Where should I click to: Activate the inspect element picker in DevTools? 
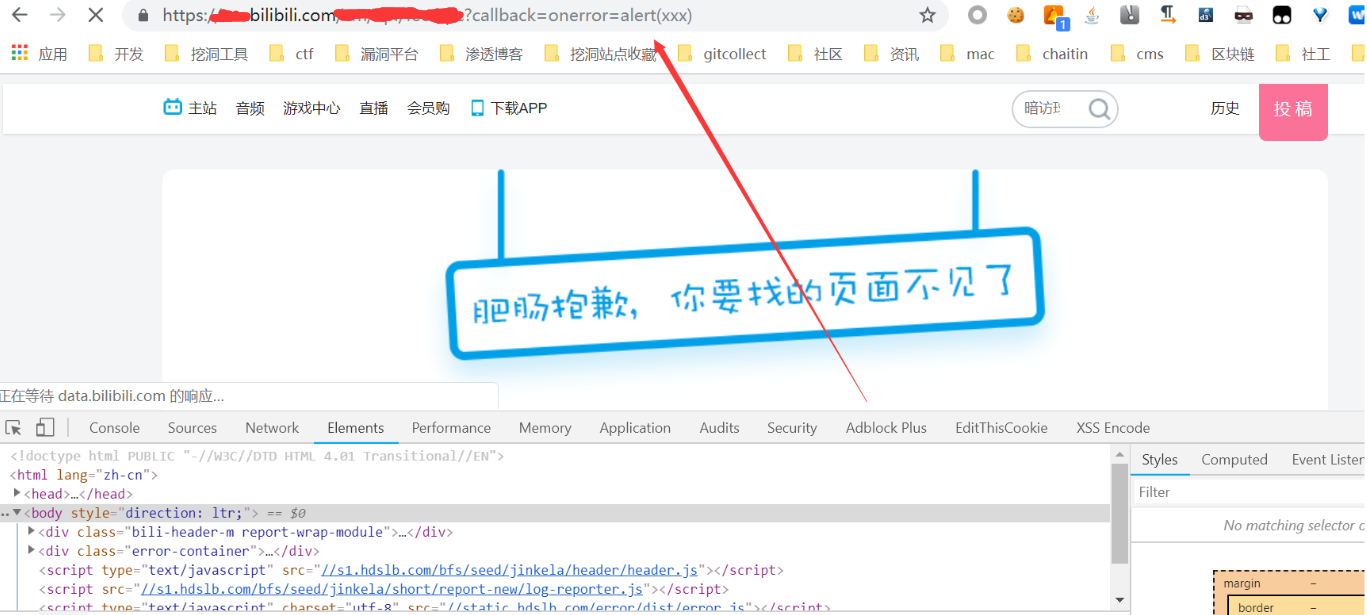(x=14, y=427)
